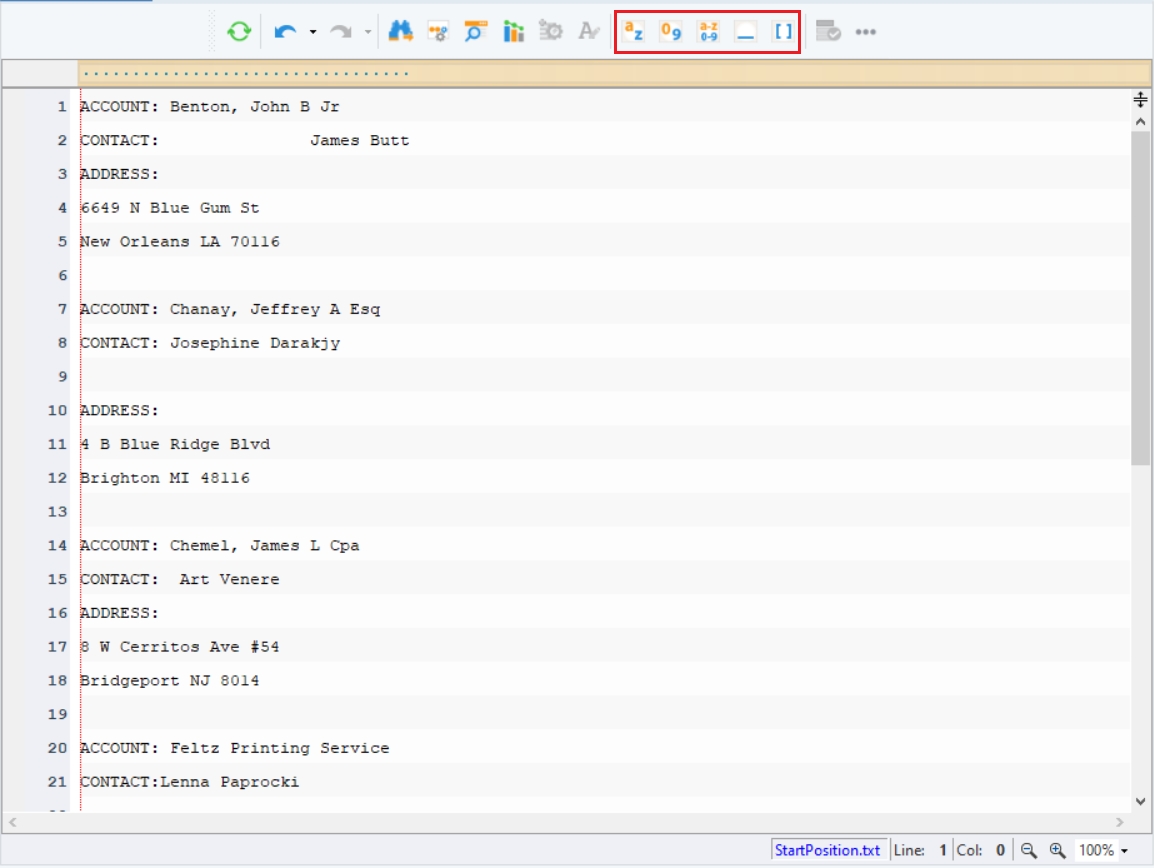Click the dotted column ruler bar
This screenshot has width=1154, height=868.
tap(614, 74)
